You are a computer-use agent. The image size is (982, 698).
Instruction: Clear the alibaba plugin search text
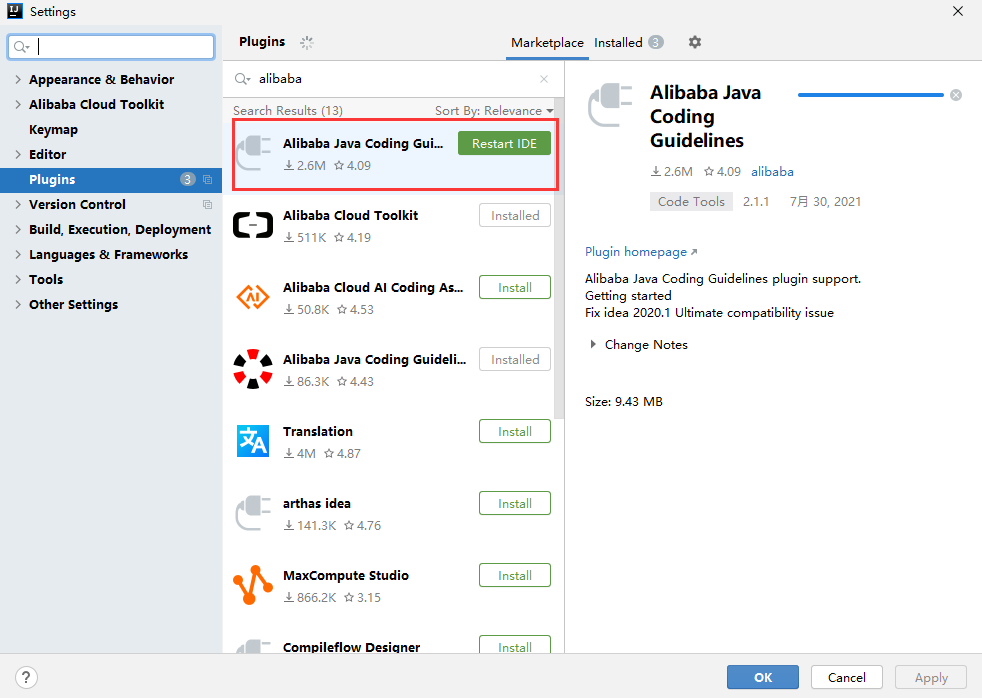point(544,79)
